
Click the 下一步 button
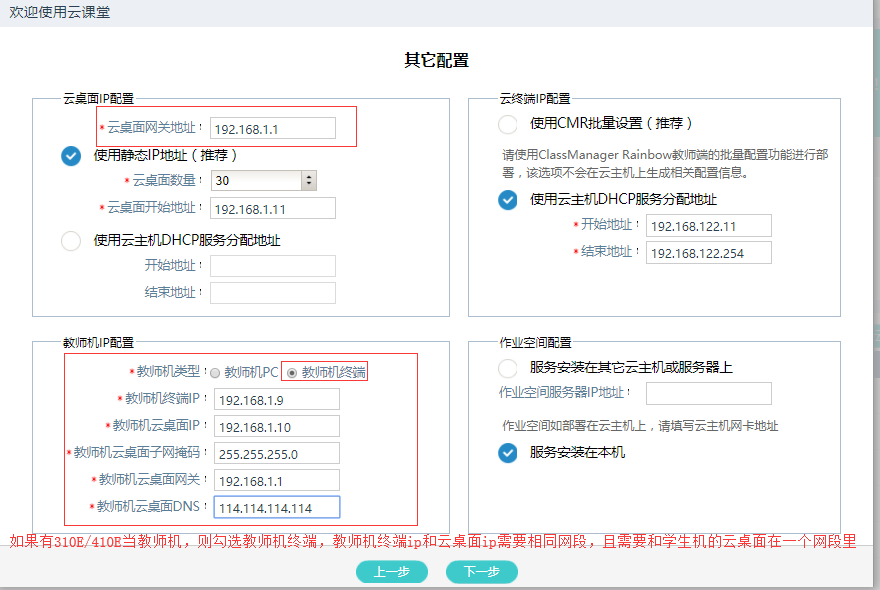(x=482, y=572)
